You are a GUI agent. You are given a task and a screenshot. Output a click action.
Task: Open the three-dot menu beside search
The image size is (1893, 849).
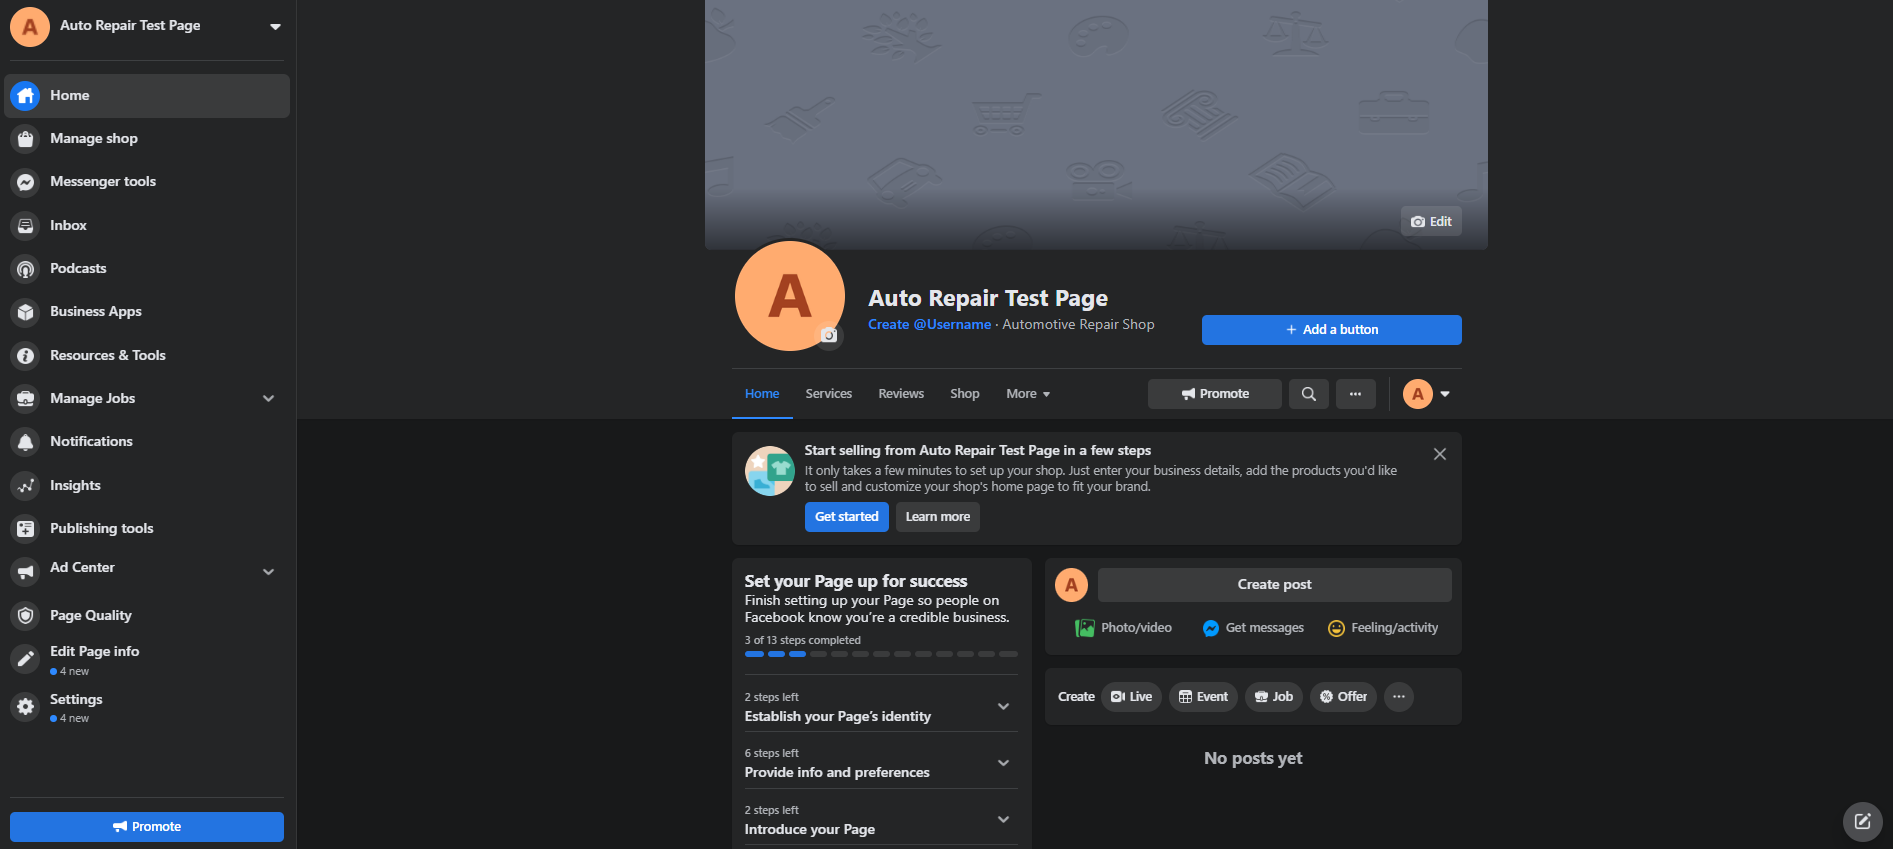(x=1355, y=394)
